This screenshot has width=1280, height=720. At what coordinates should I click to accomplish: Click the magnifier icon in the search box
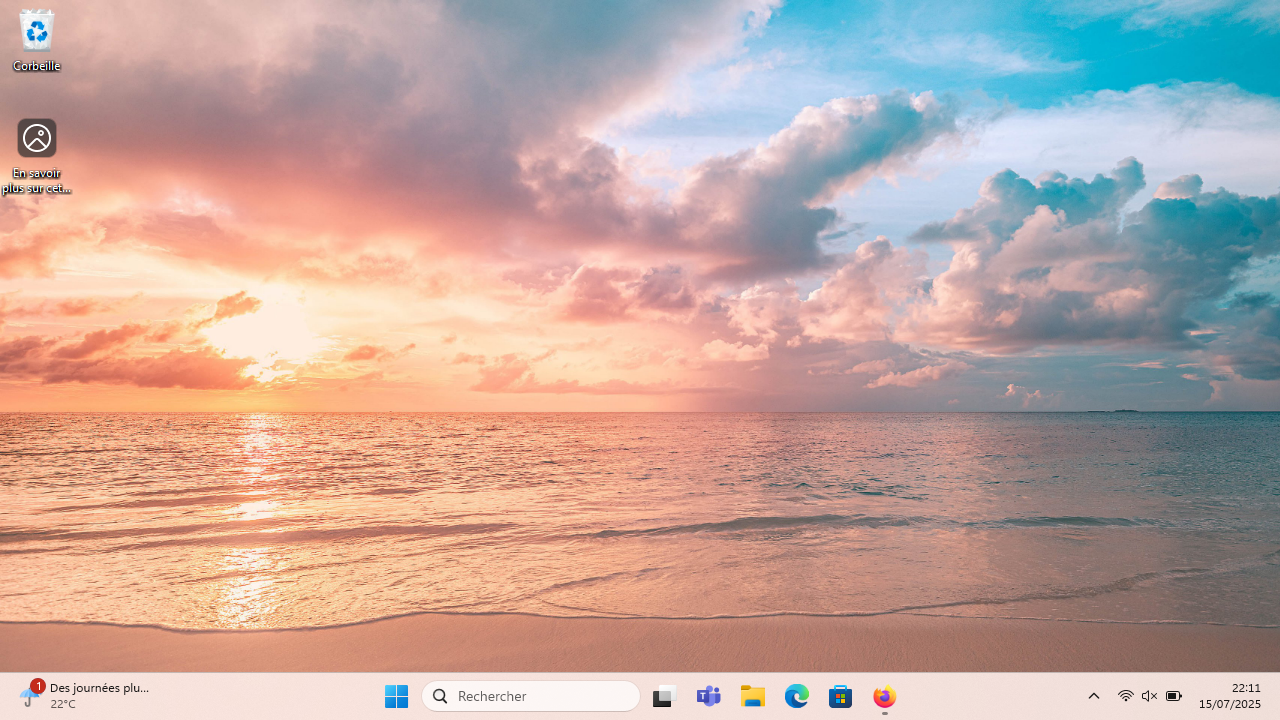(440, 697)
